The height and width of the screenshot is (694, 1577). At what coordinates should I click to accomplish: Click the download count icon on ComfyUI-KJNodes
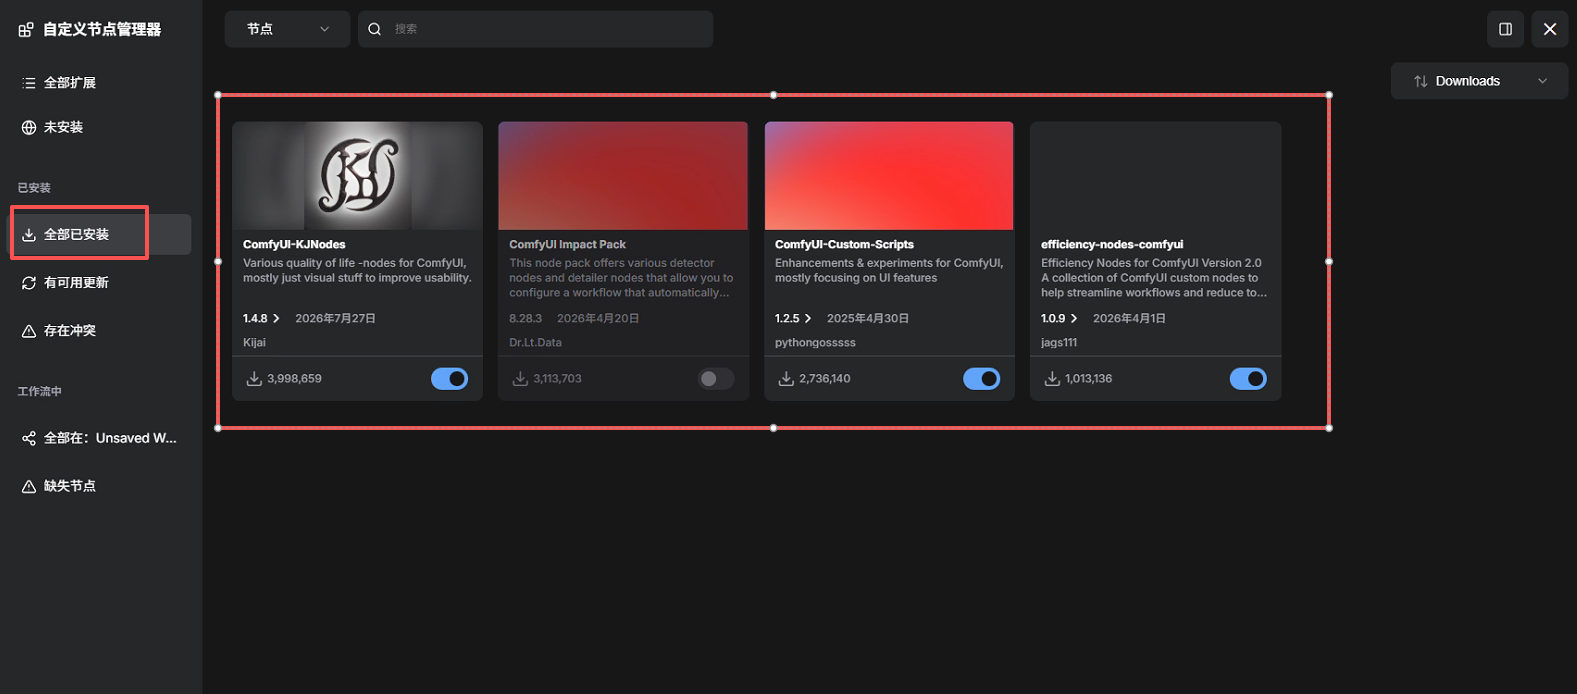click(254, 378)
